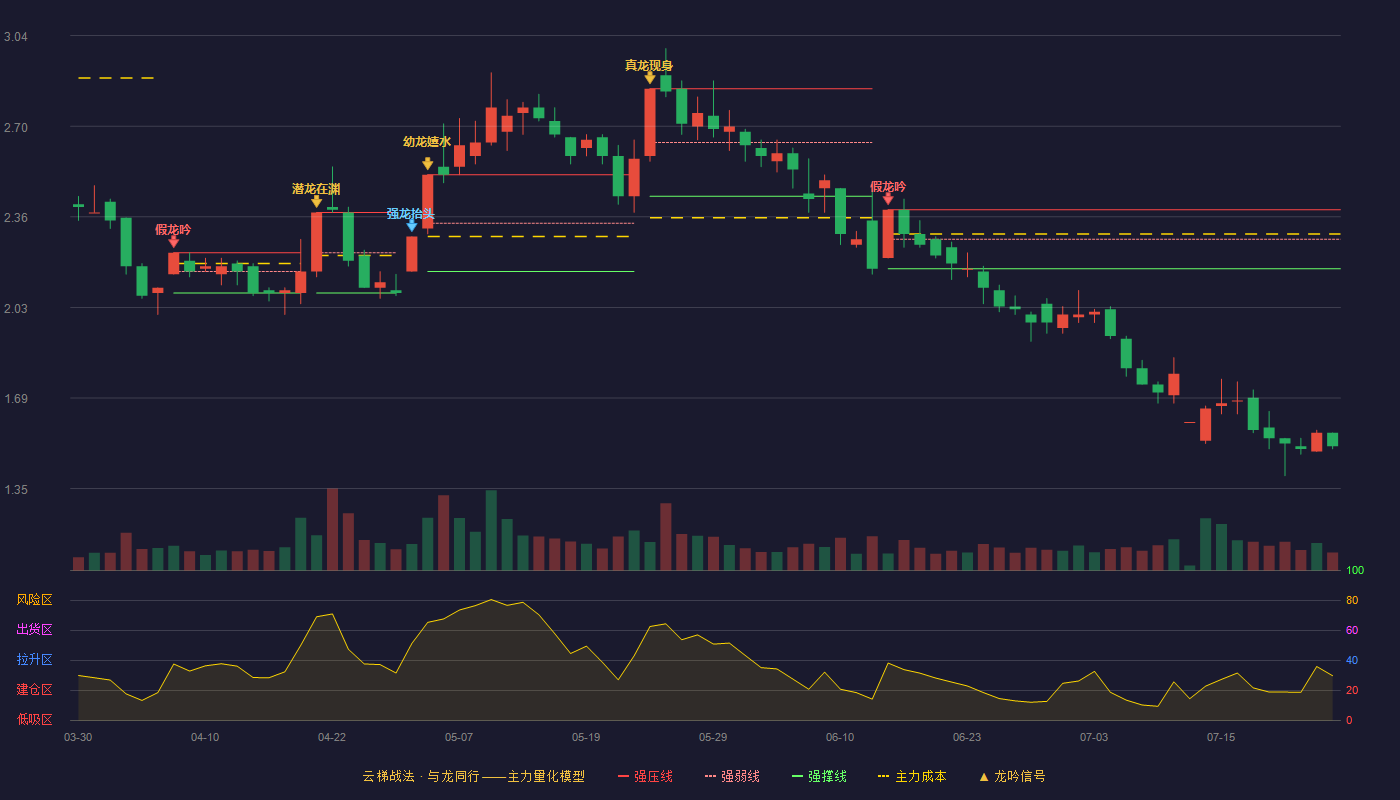Click the 拉升区 zone label

[34, 660]
